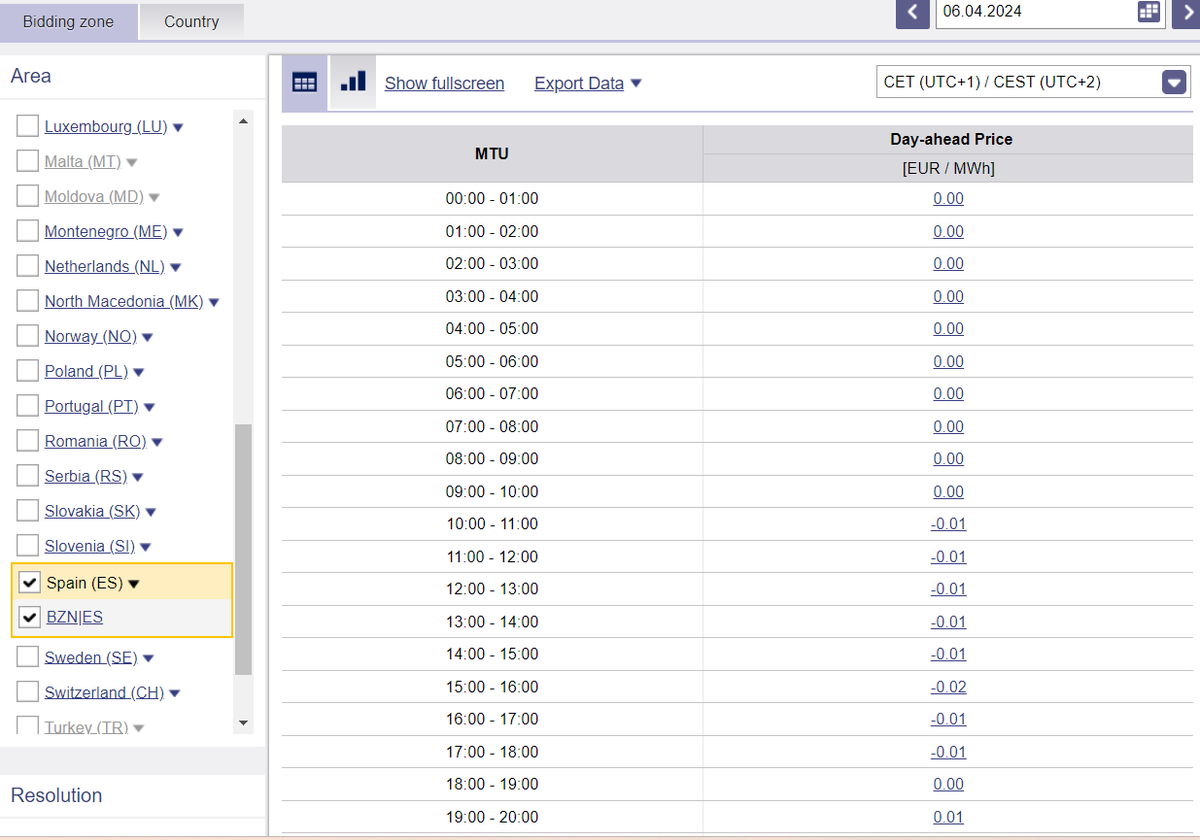Image resolution: width=1200 pixels, height=840 pixels.
Task: Expand North Macedonia (MK) arrow
Action: [214, 302]
